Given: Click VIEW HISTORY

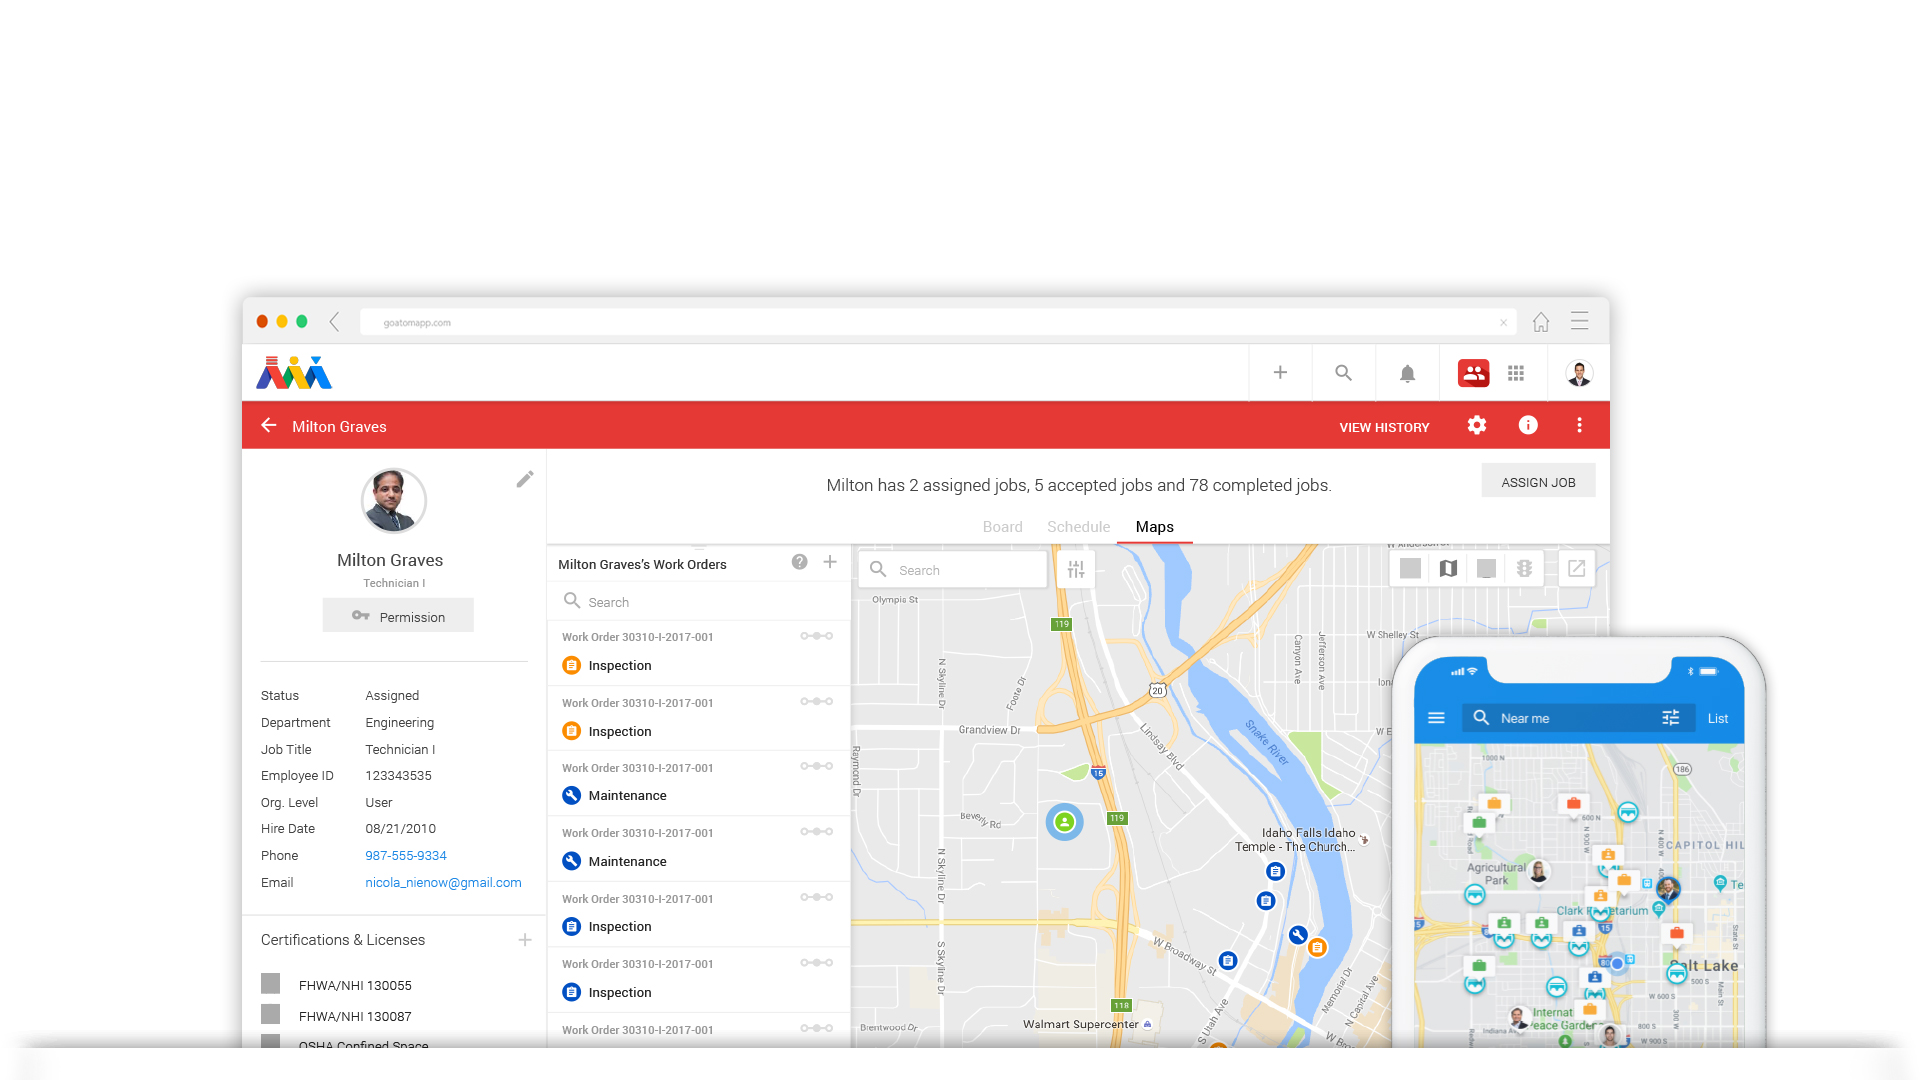Looking at the screenshot, I should click(1384, 427).
